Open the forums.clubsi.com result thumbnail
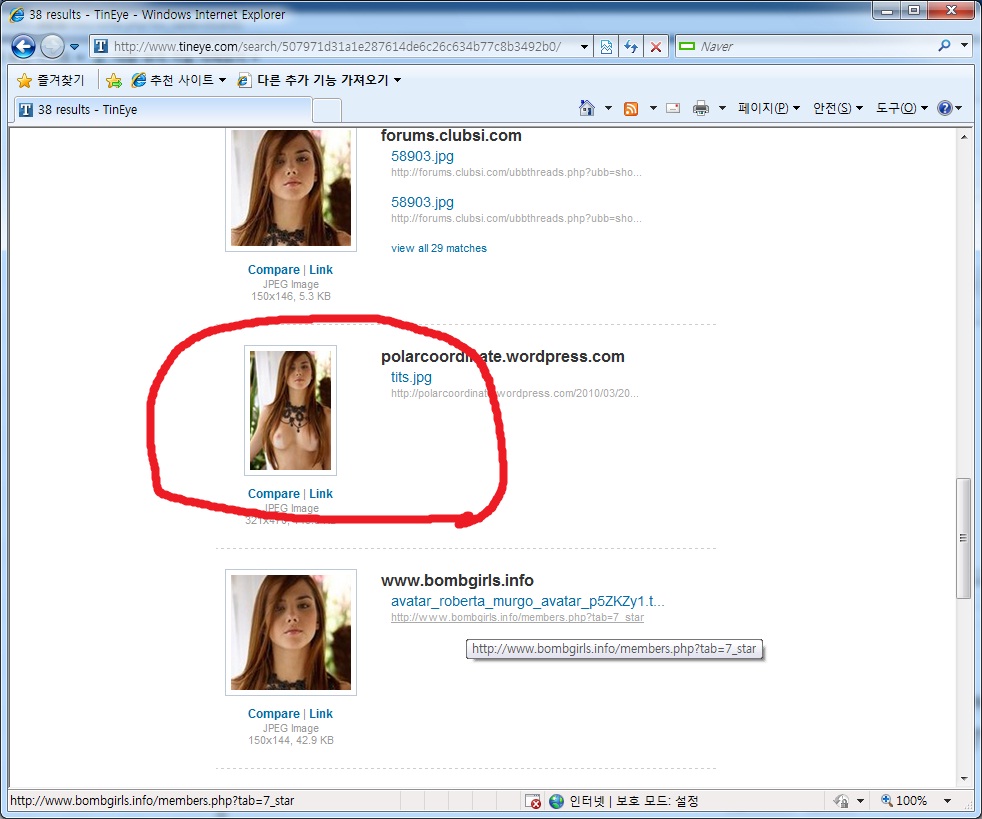The height and width of the screenshot is (819, 982). pyautogui.click(x=291, y=188)
